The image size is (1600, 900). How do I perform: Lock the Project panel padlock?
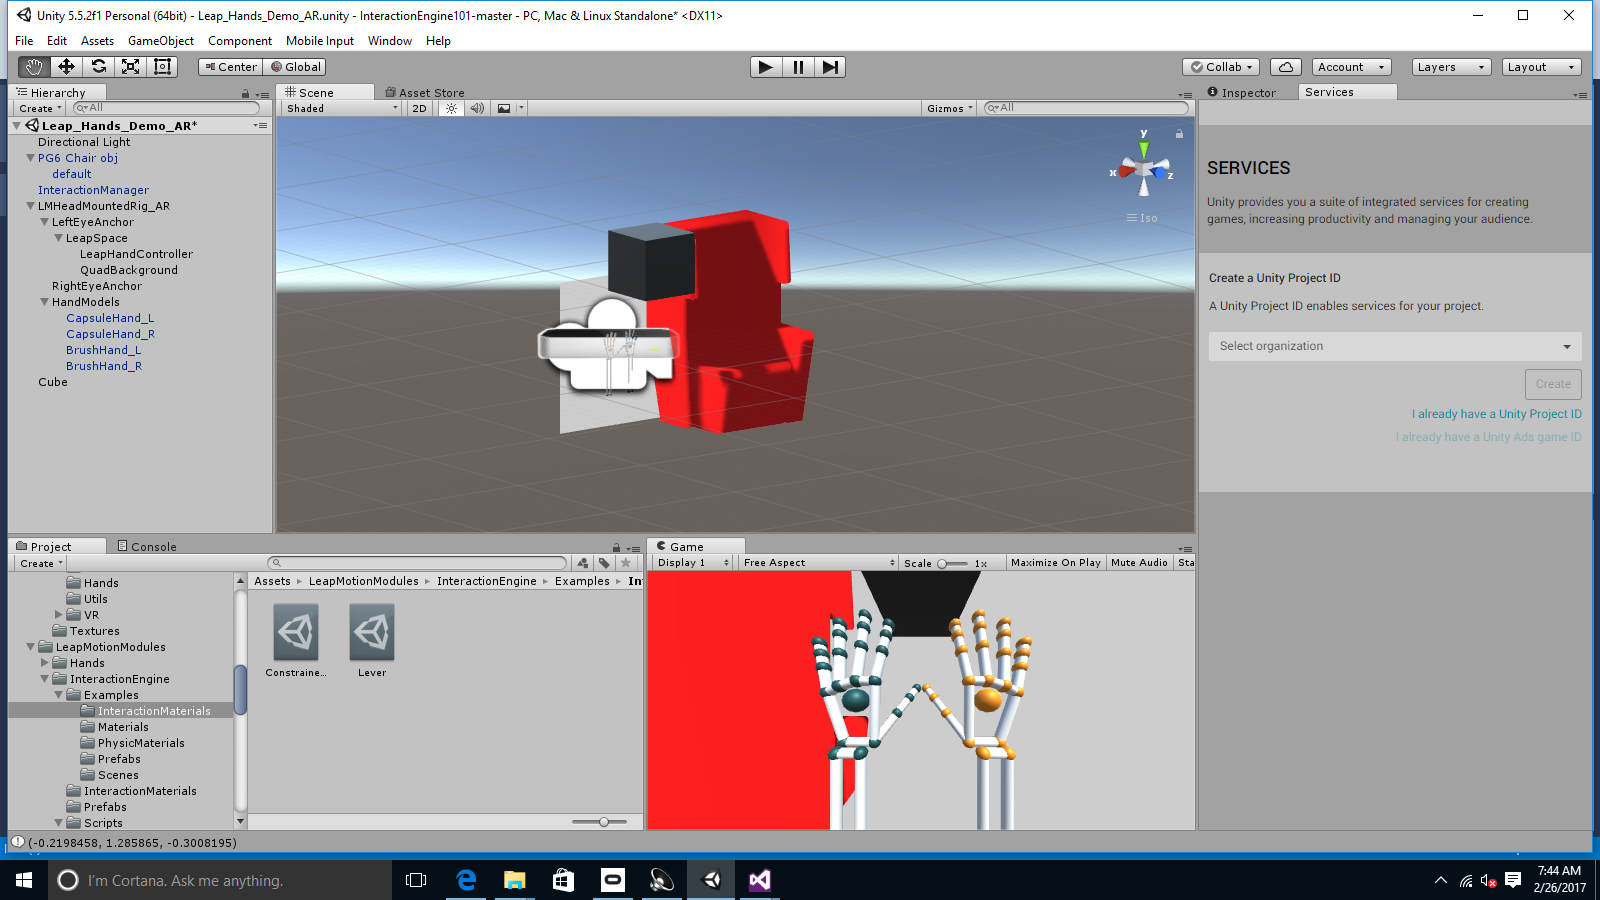617,548
